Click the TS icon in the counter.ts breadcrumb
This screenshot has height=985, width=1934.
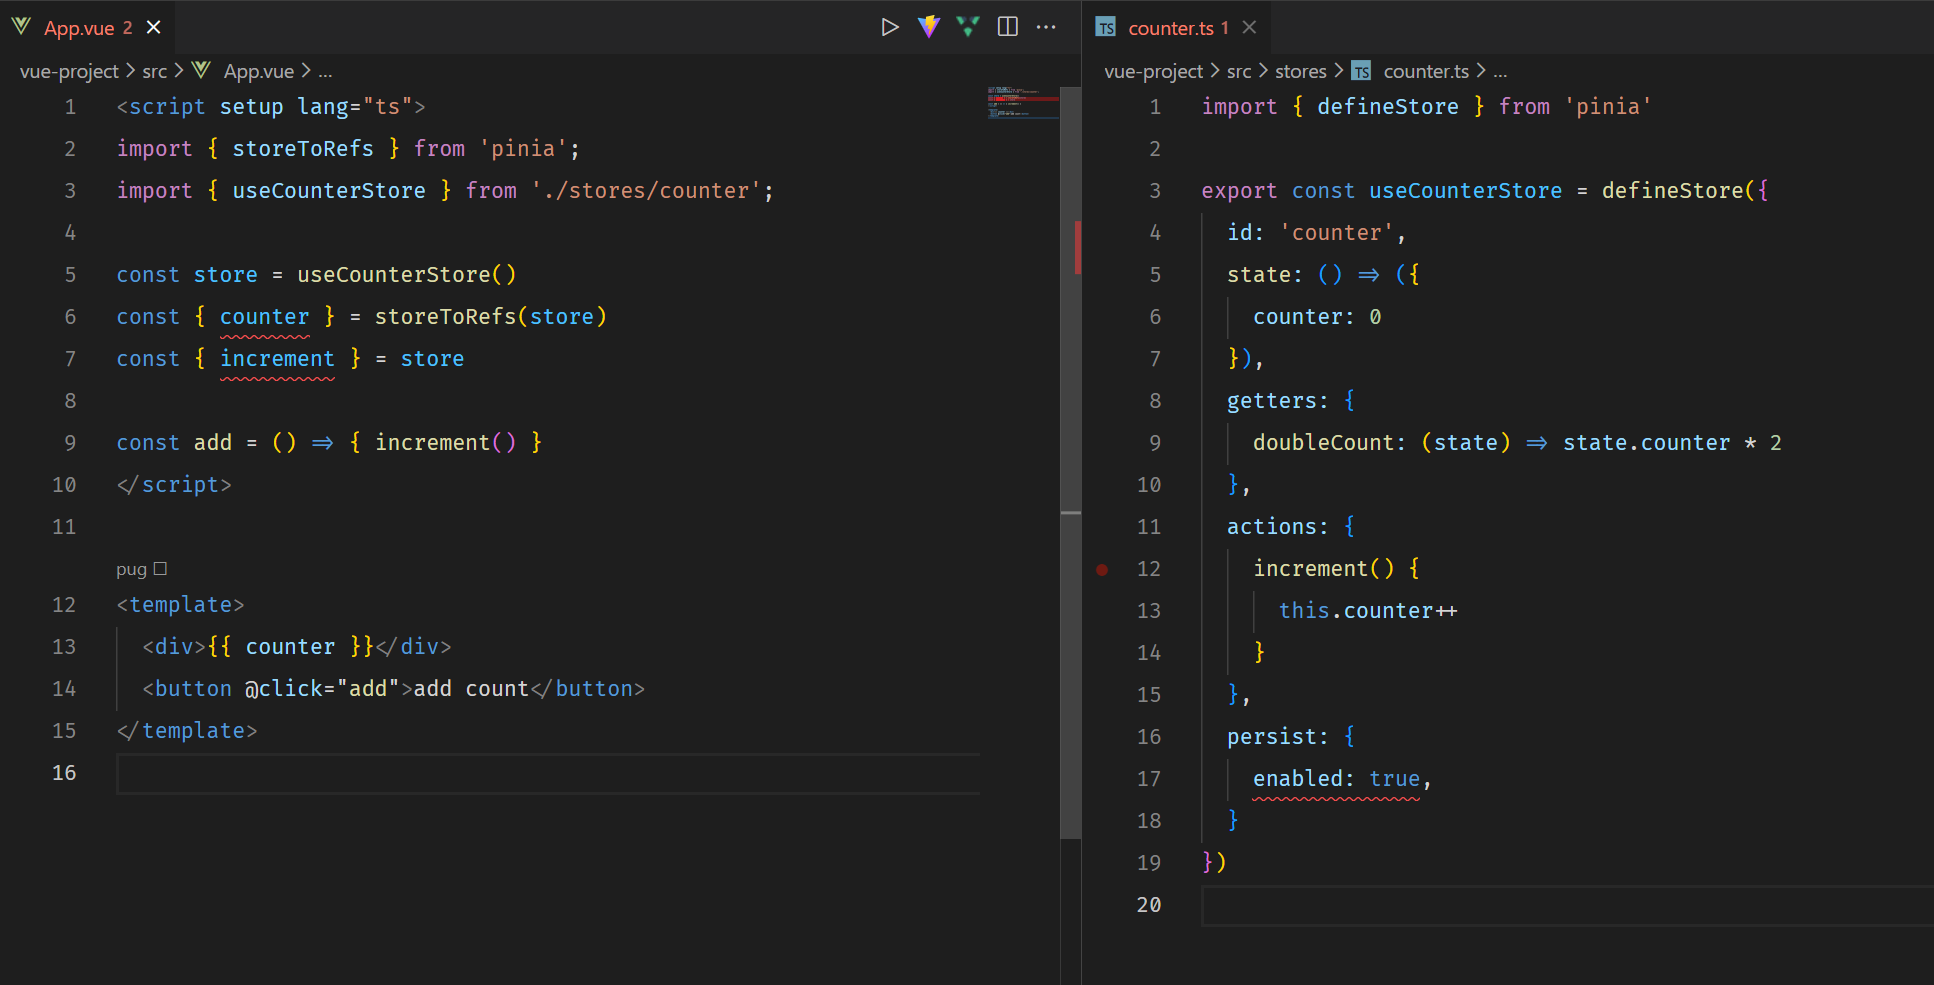(1361, 70)
